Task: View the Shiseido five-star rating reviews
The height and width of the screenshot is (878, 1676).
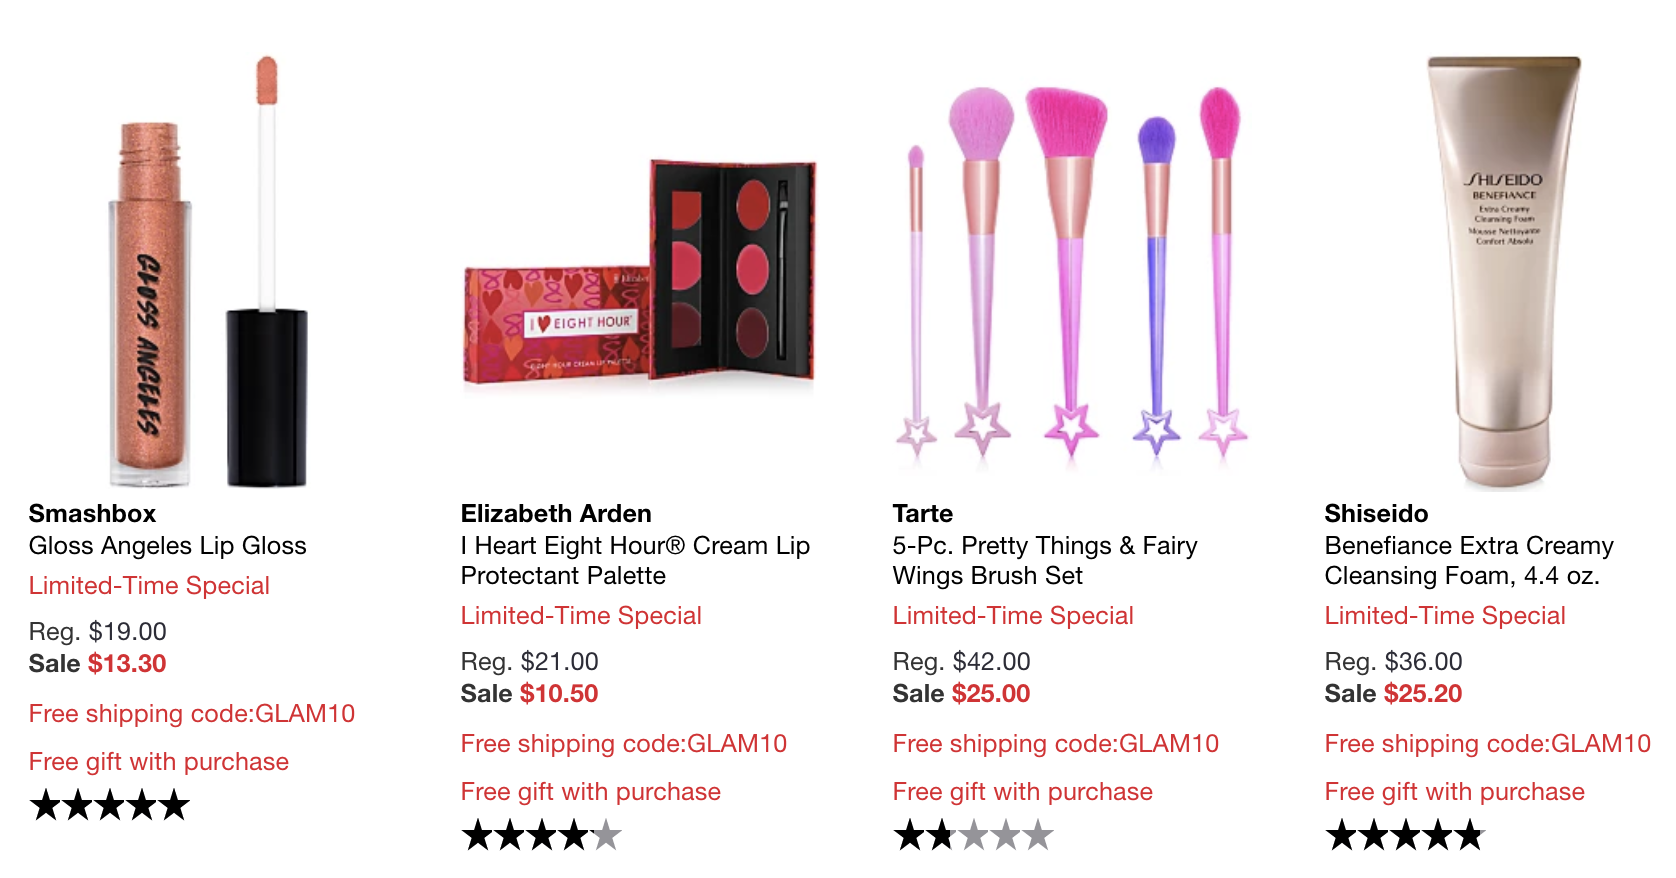Action: [1406, 835]
